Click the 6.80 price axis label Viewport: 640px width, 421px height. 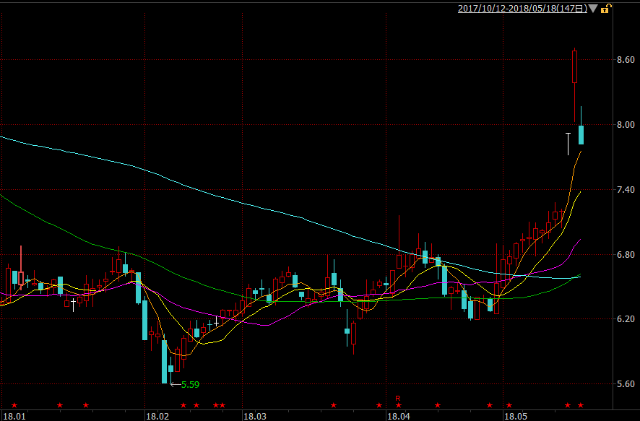(625, 254)
